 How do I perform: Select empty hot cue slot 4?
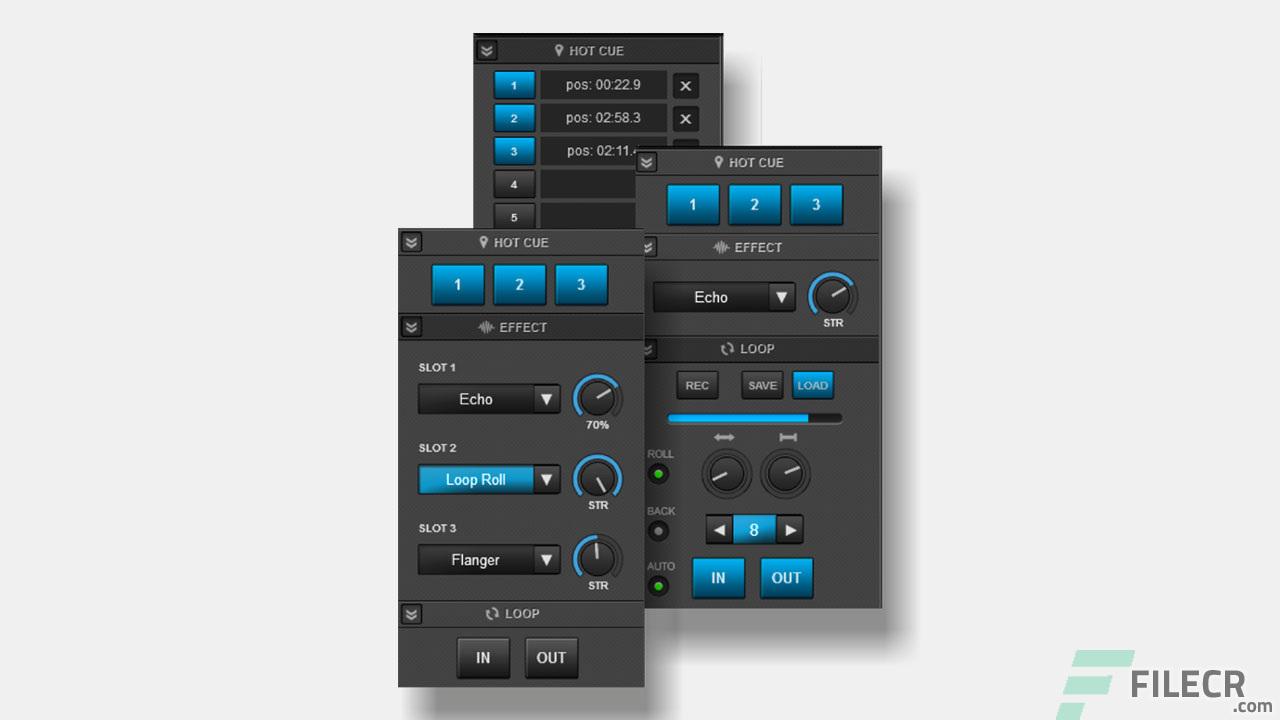(514, 184)
